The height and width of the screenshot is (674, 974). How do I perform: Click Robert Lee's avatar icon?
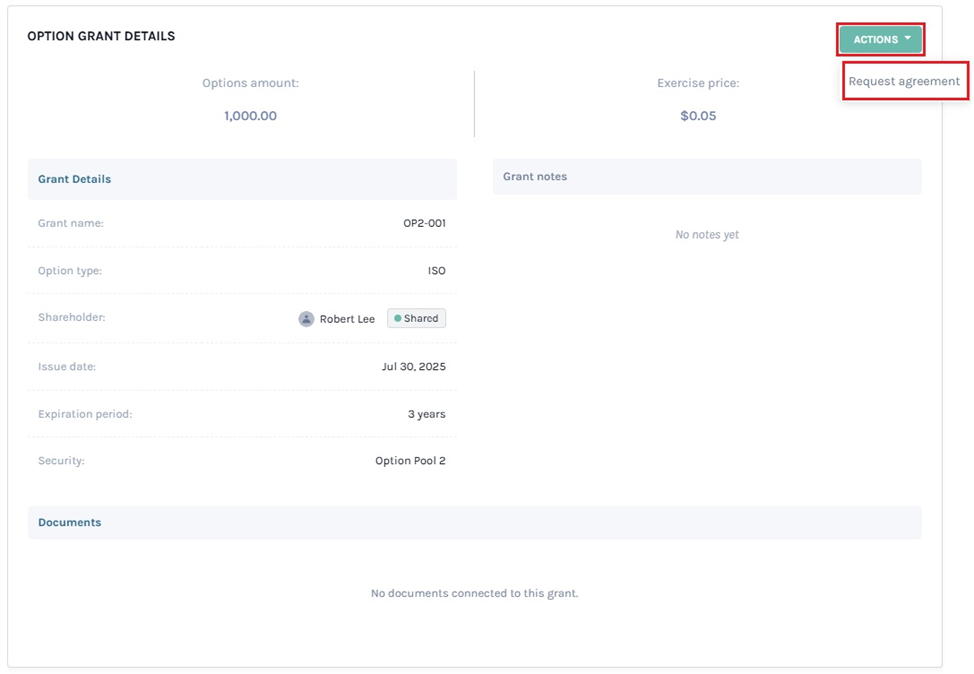coord(306,319)
